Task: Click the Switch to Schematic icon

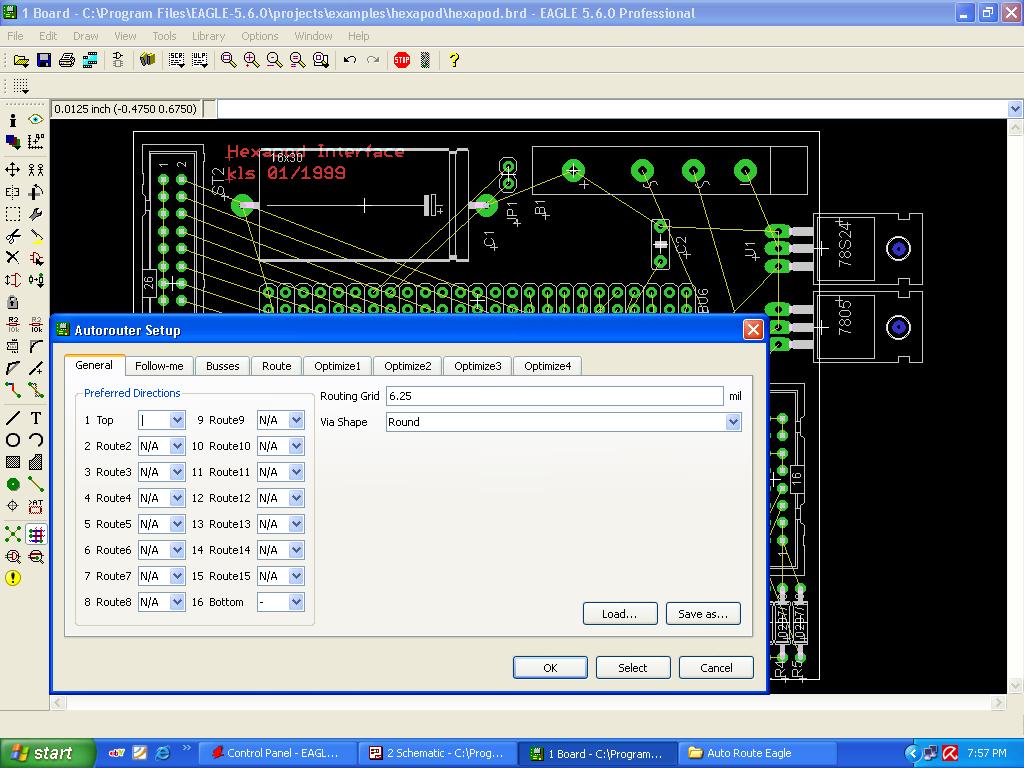Action: point(118,60)
